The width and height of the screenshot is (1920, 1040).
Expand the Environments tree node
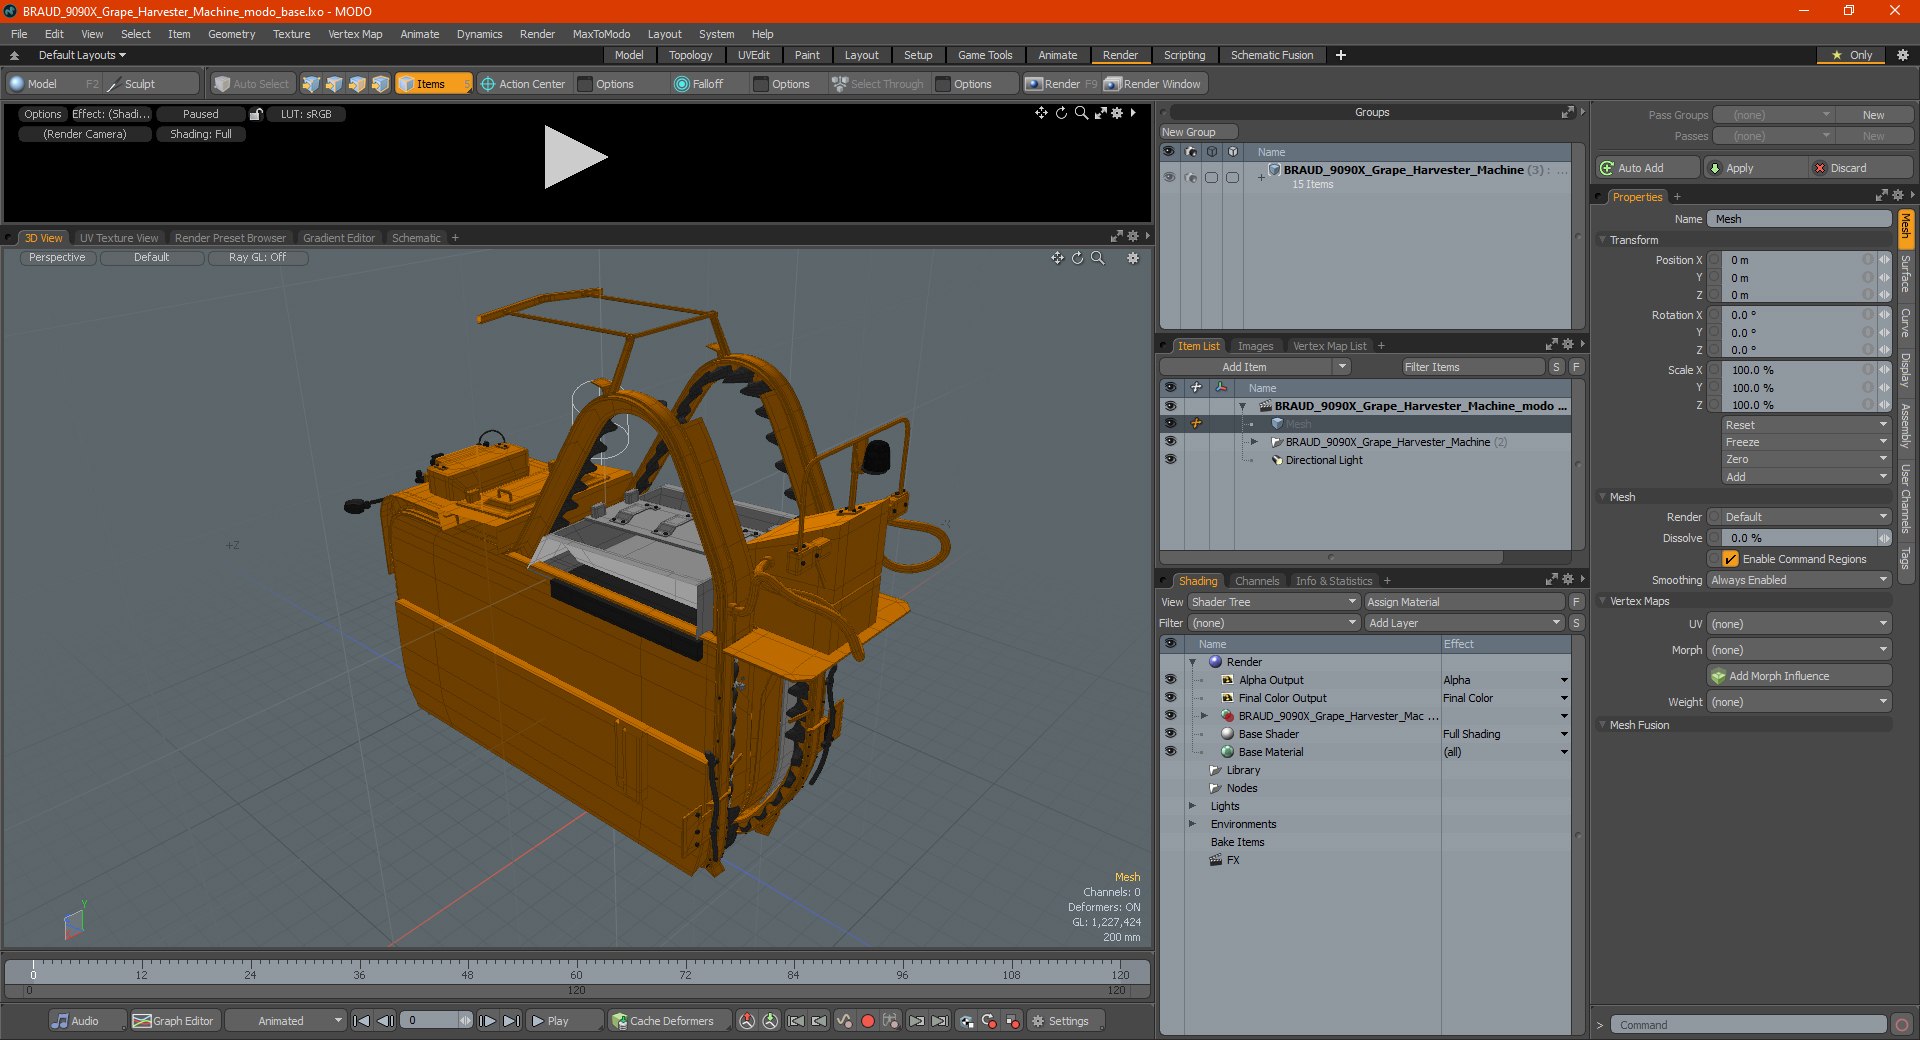(x=1192, y=824)
